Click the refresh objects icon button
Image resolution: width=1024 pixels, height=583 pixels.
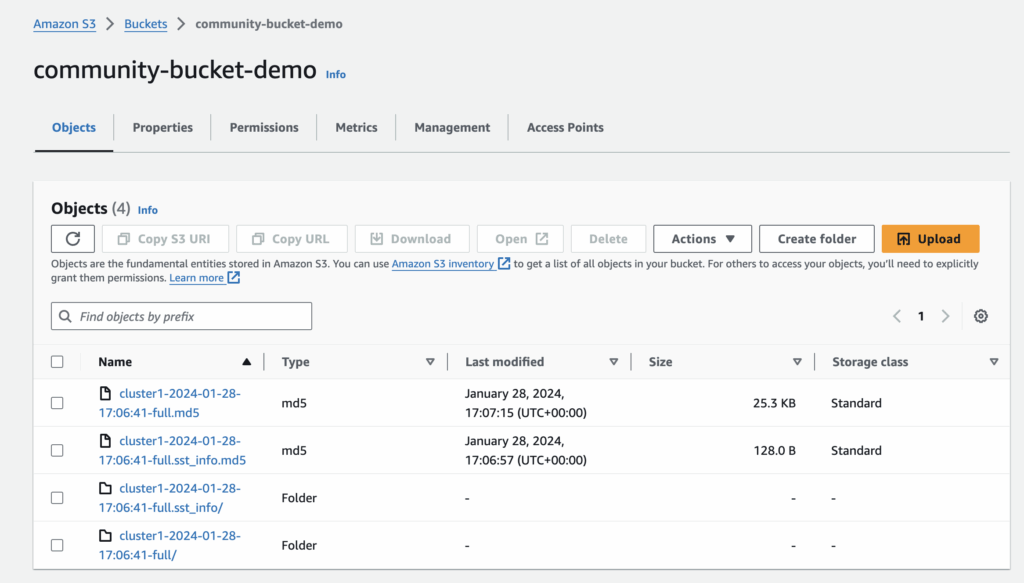[x=73, y=239]
